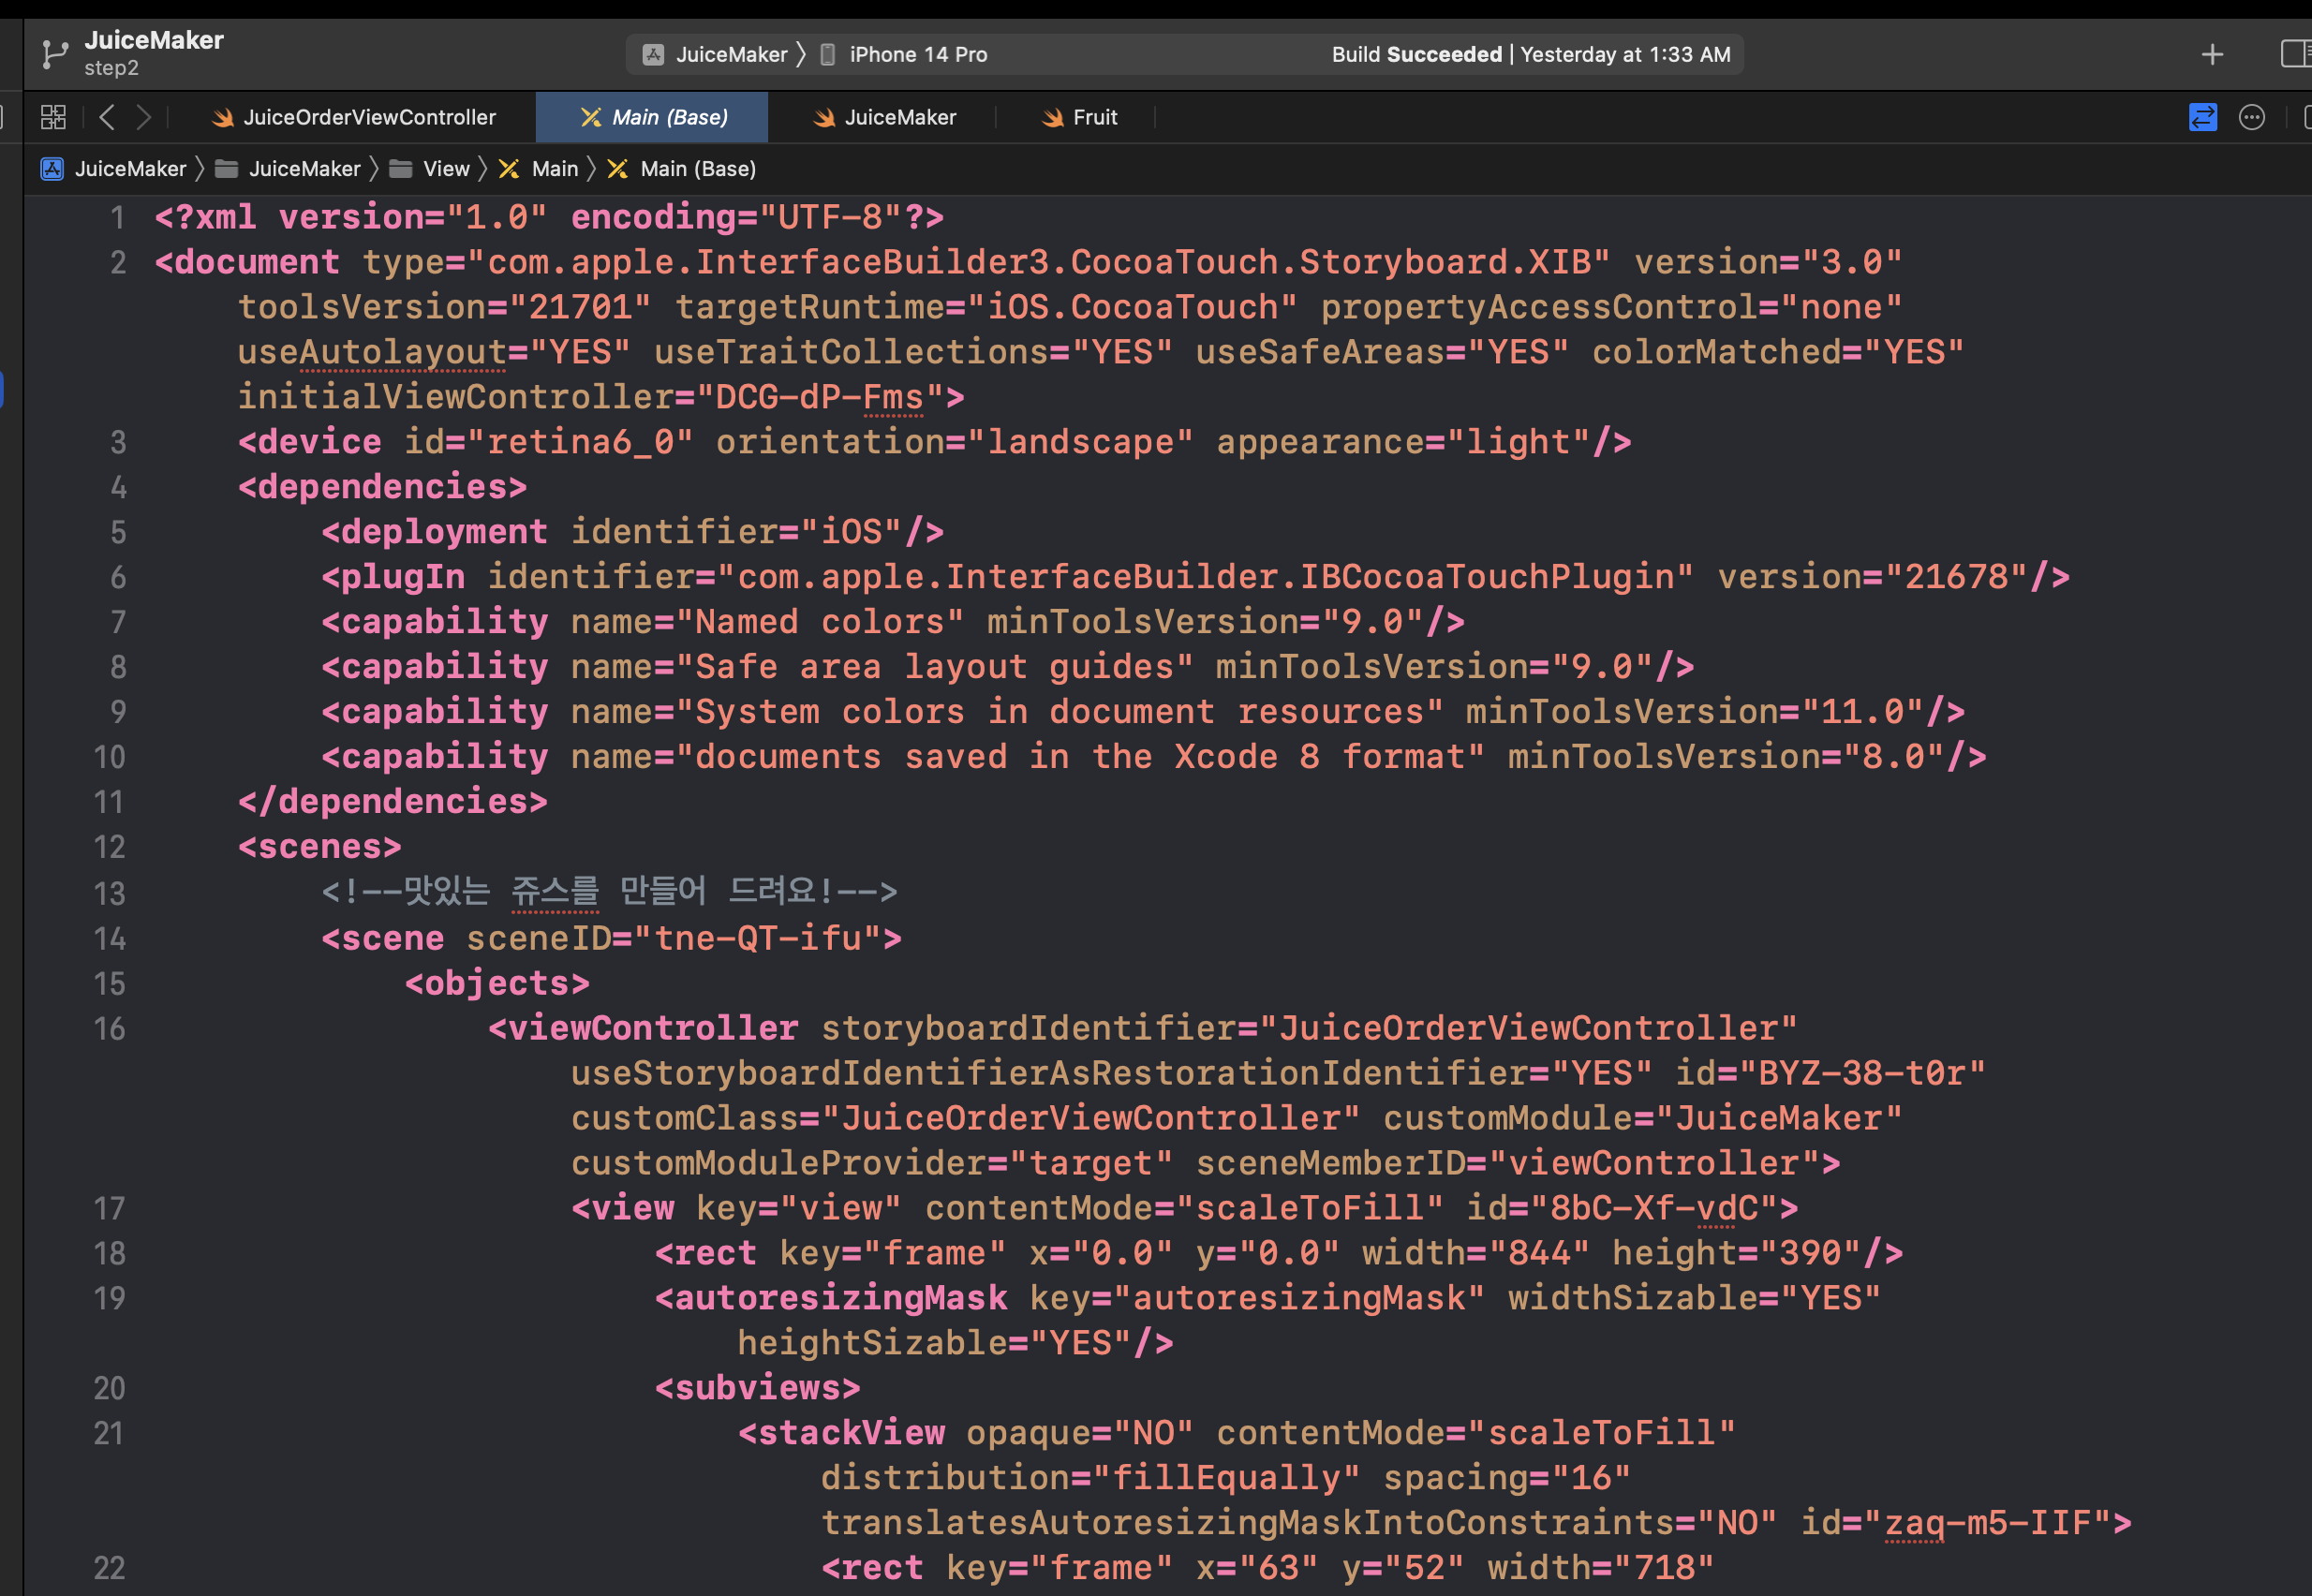Choose iPhone 14 Pro run destination

click(917, 54)
